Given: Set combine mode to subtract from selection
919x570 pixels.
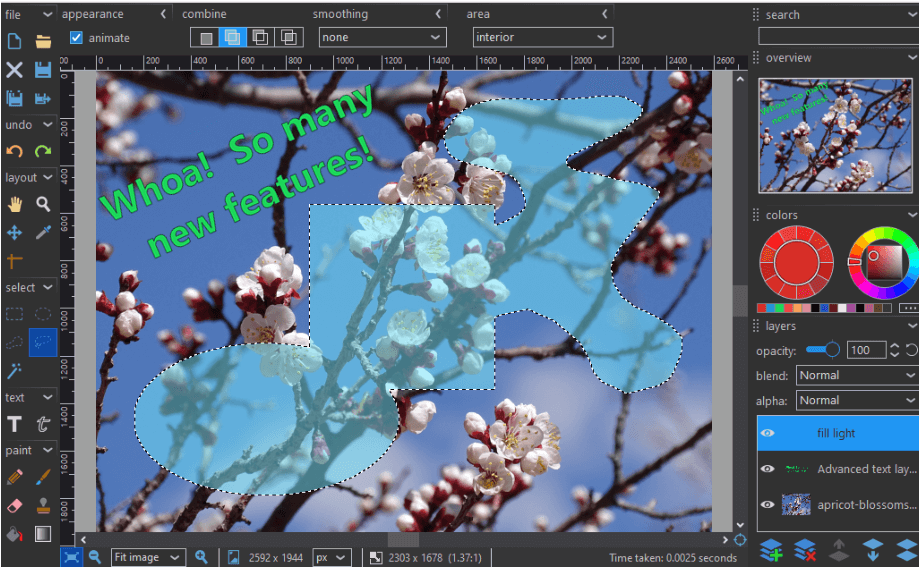Looking at the screenshot, I should [x=260, y=37].
